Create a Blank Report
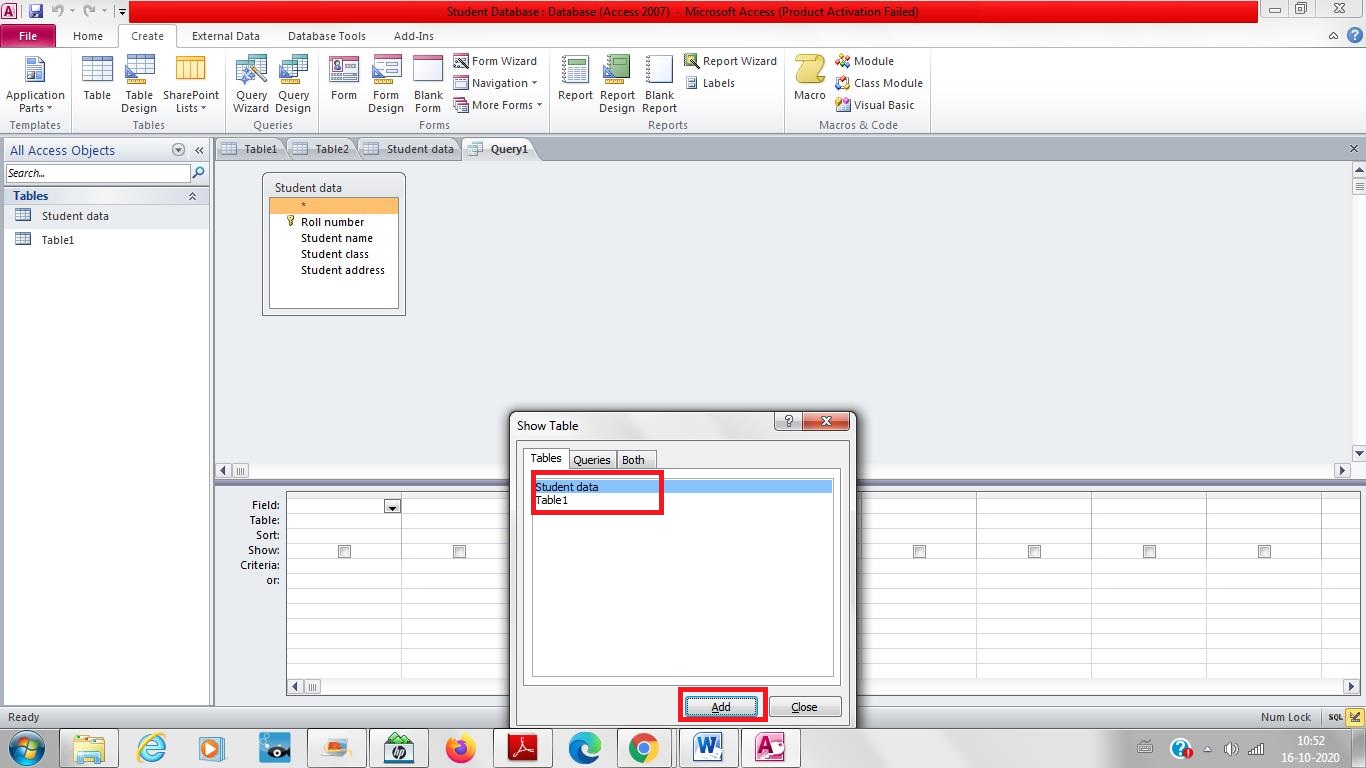Viewport: 1366px width, 768px height. [x=659, y=85]
